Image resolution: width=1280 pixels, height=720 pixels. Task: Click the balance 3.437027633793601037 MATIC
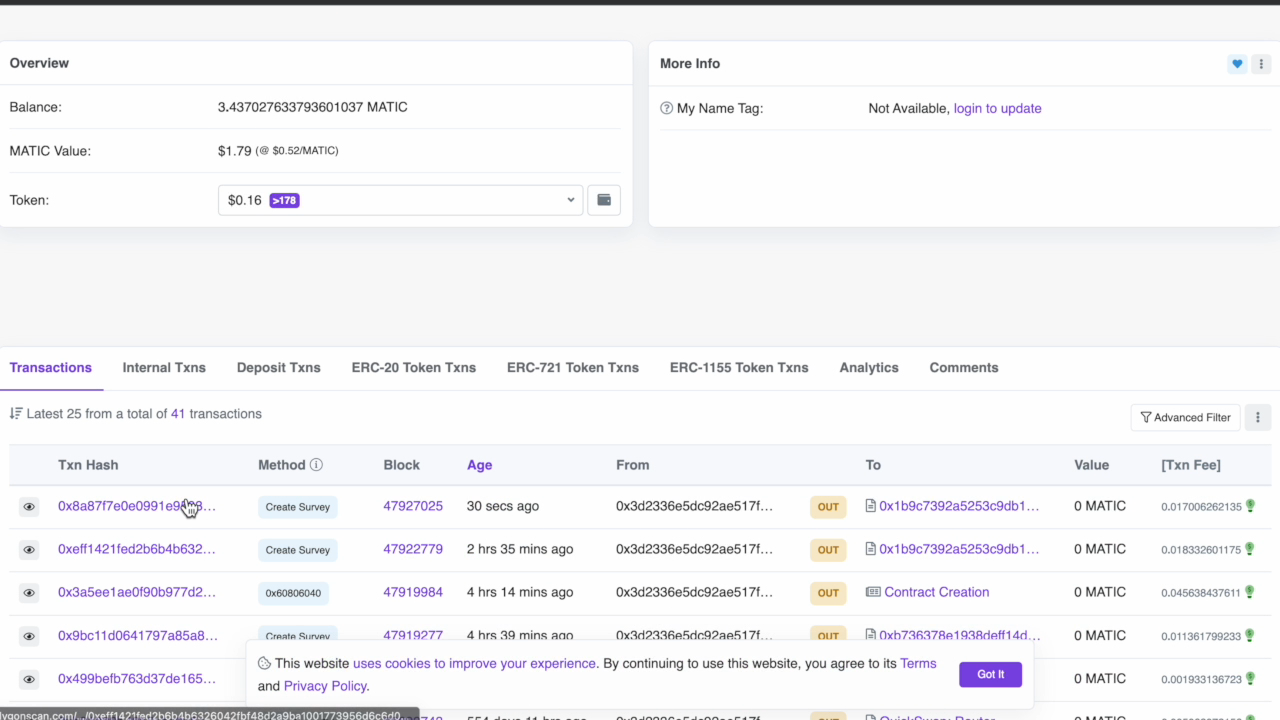point(313,107)
